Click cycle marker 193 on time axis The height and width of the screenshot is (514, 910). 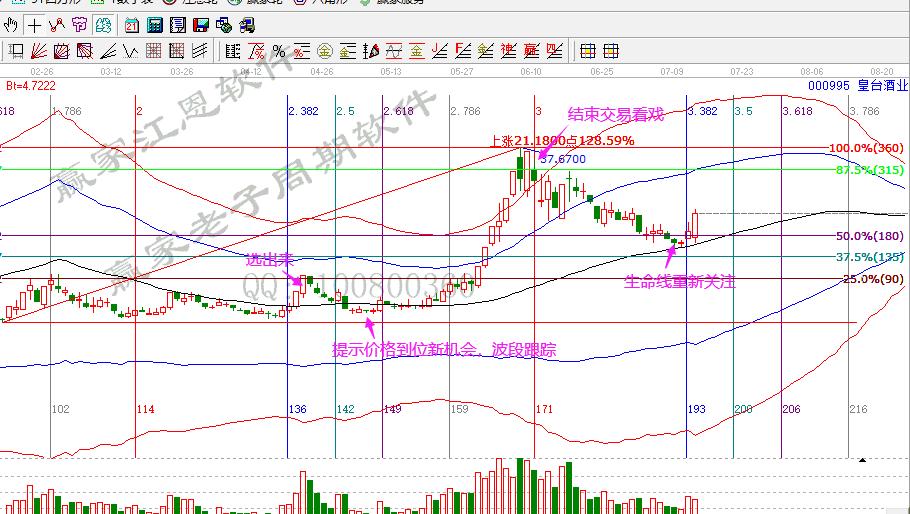tap(697, 410)
